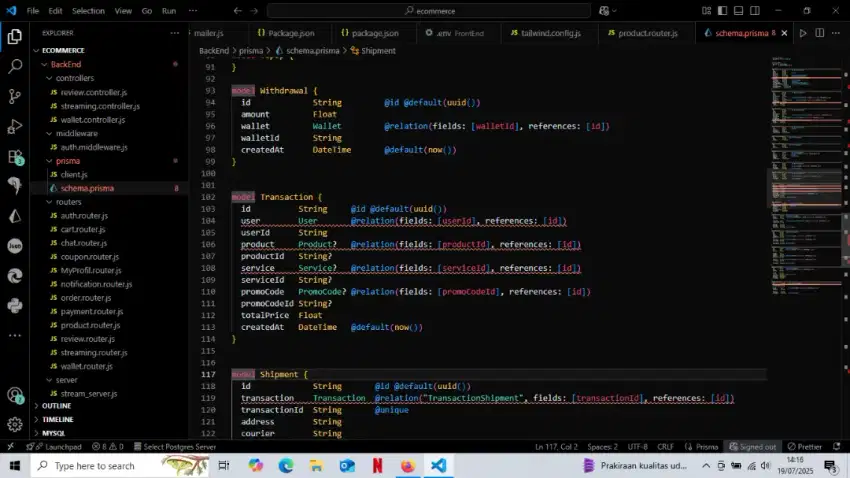The width and height of the screenshot is (850, 478).
Task: Open Microsoft Edge from the taskbar
Action: (286, 466)
